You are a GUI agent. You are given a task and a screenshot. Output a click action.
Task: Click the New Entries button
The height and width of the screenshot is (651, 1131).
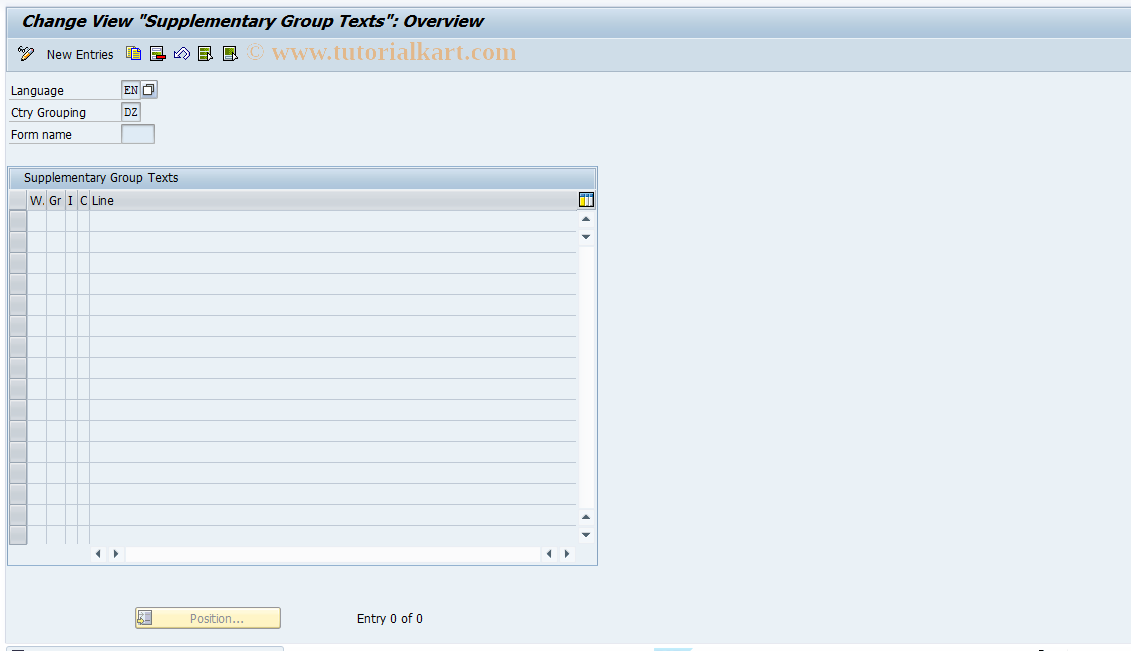(80, 55)
